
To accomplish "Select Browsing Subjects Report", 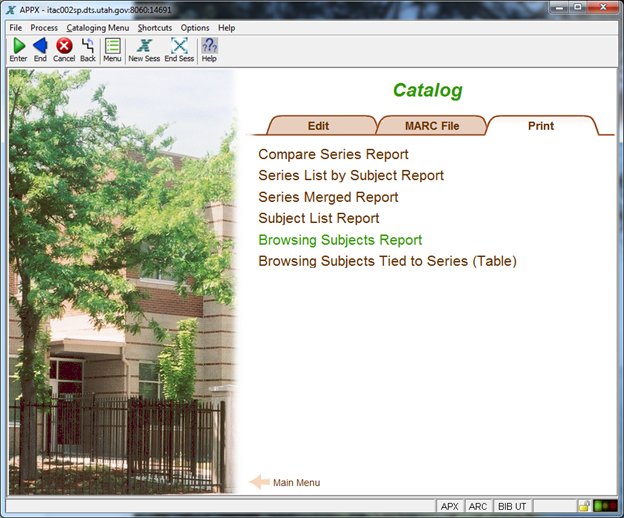I will 340,240.
